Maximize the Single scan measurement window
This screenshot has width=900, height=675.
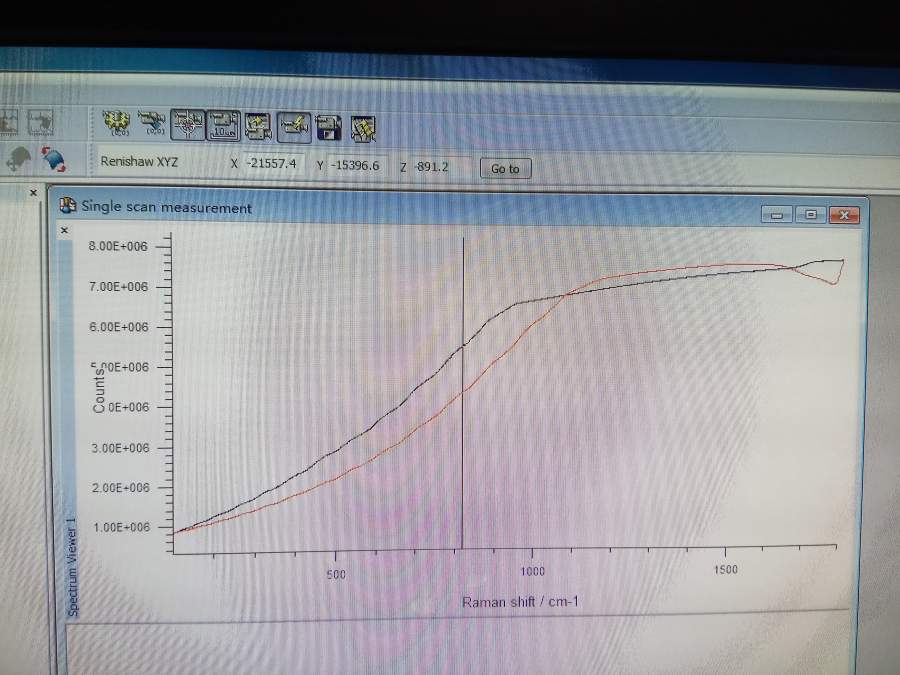(x=810, y=215)
